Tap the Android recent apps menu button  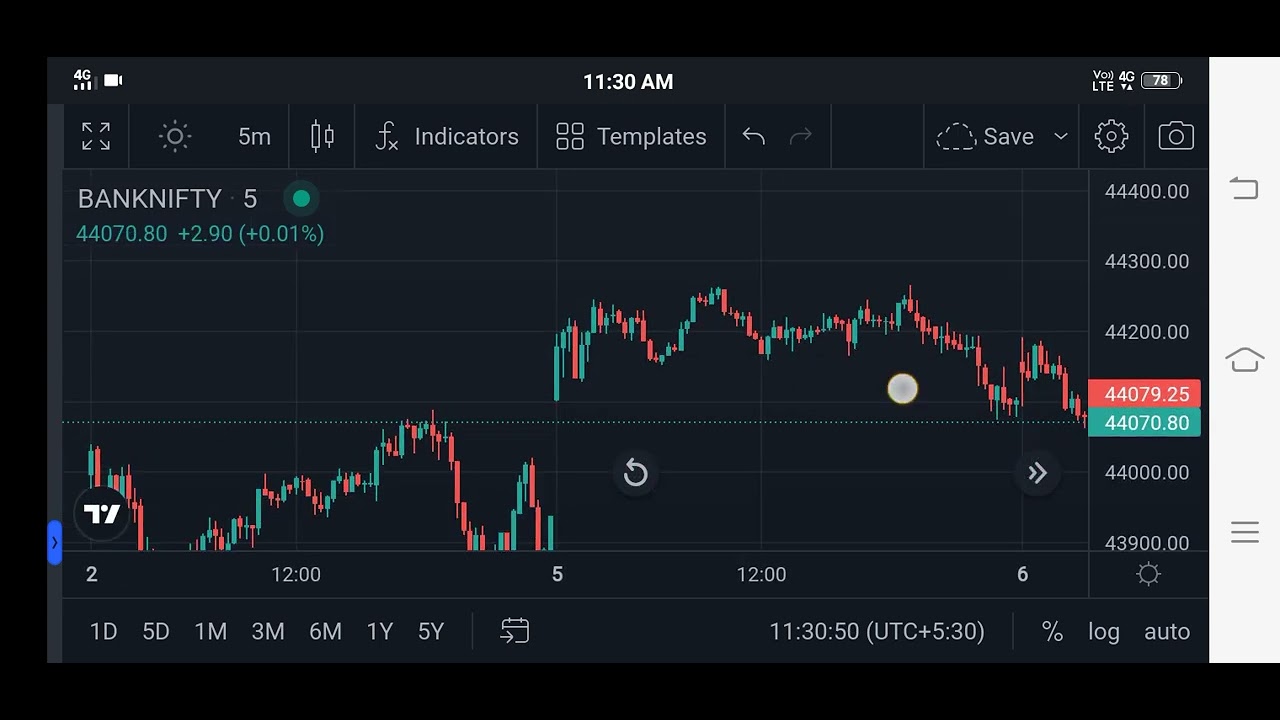[1245, 532]
